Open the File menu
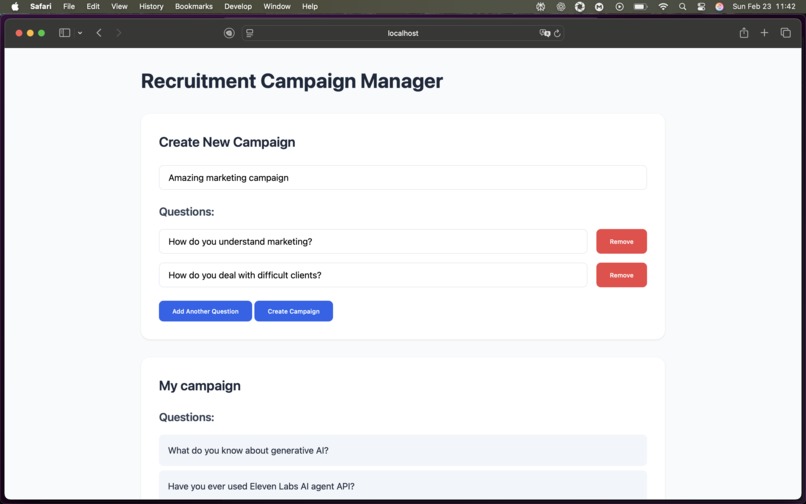This screenshot has width=806, height=504. pyautogui.click(x=69, y=7)
